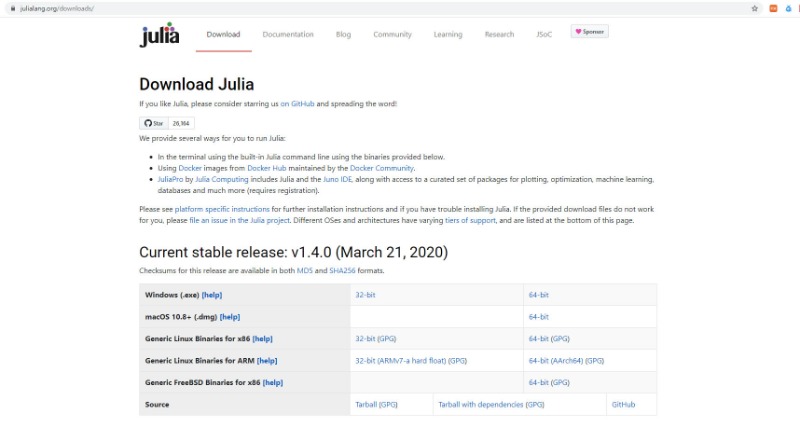This screenshot has height=439, width=800.
Task: Click the Tarball with dependencies link
Action: 481,404
